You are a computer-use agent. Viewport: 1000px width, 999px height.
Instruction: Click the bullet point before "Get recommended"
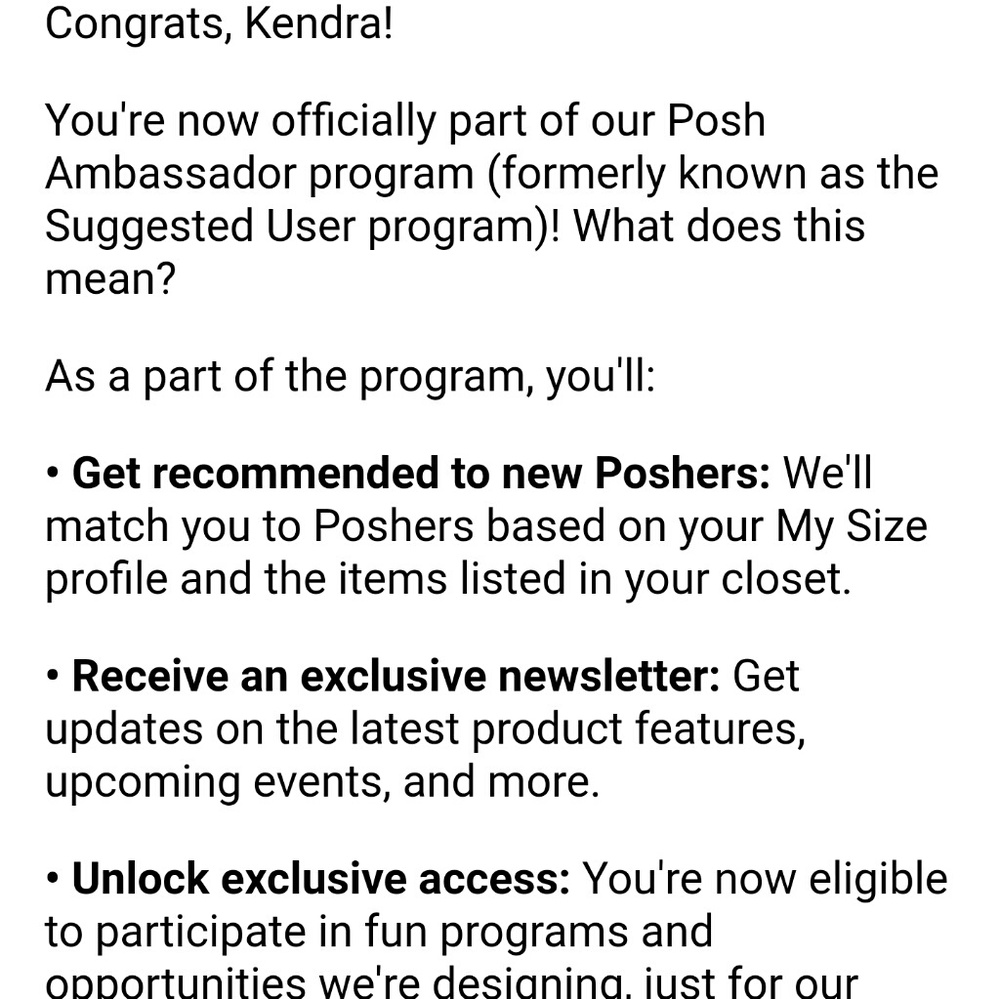click(54, 474)
